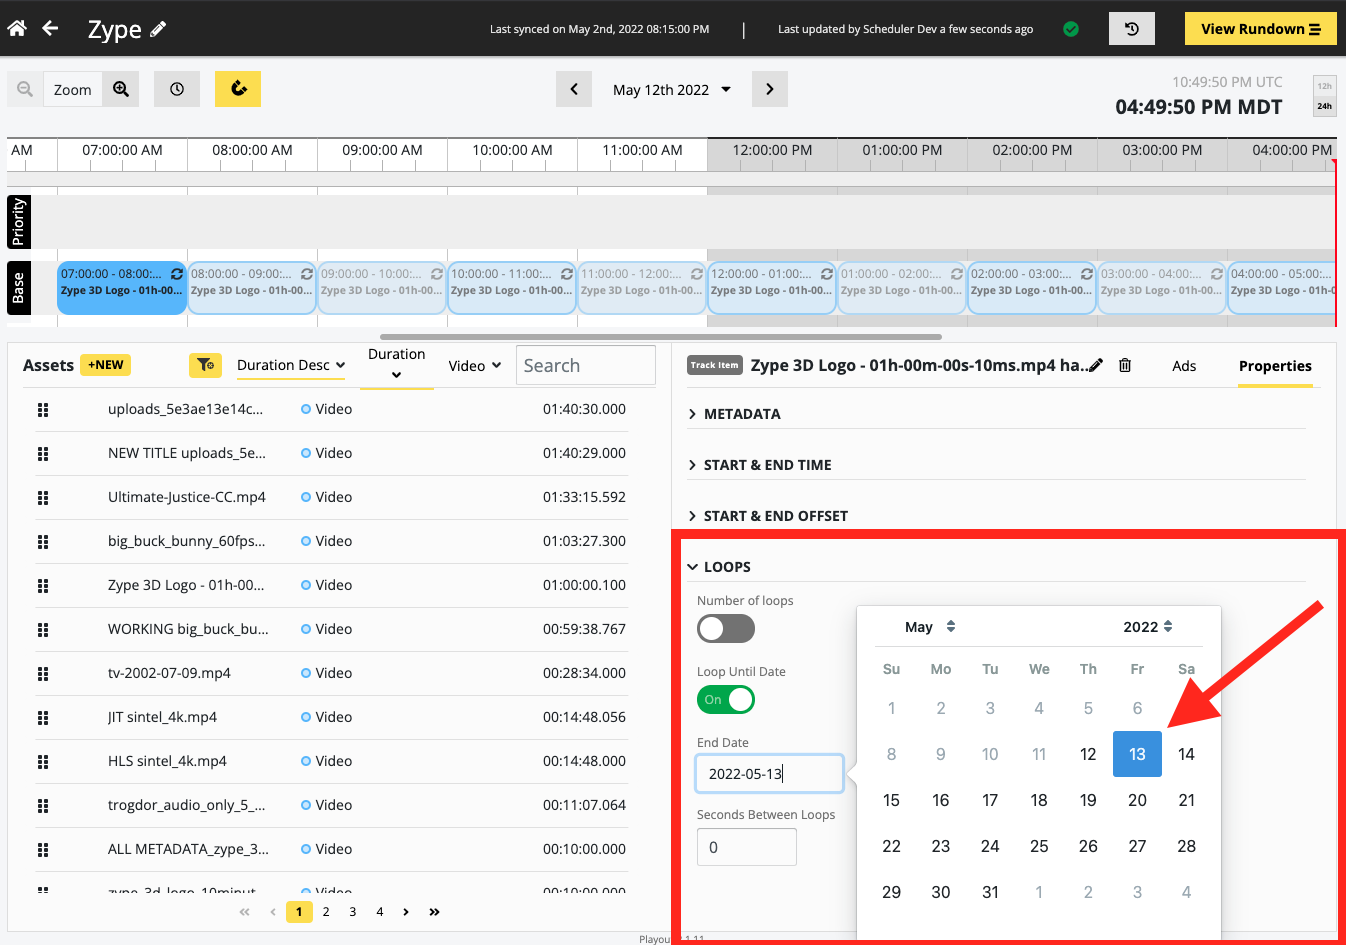Click the yellow filter icon in Assets
Image resolution: width=1346 pixels, height=945 pixels.
click(205, 365)
